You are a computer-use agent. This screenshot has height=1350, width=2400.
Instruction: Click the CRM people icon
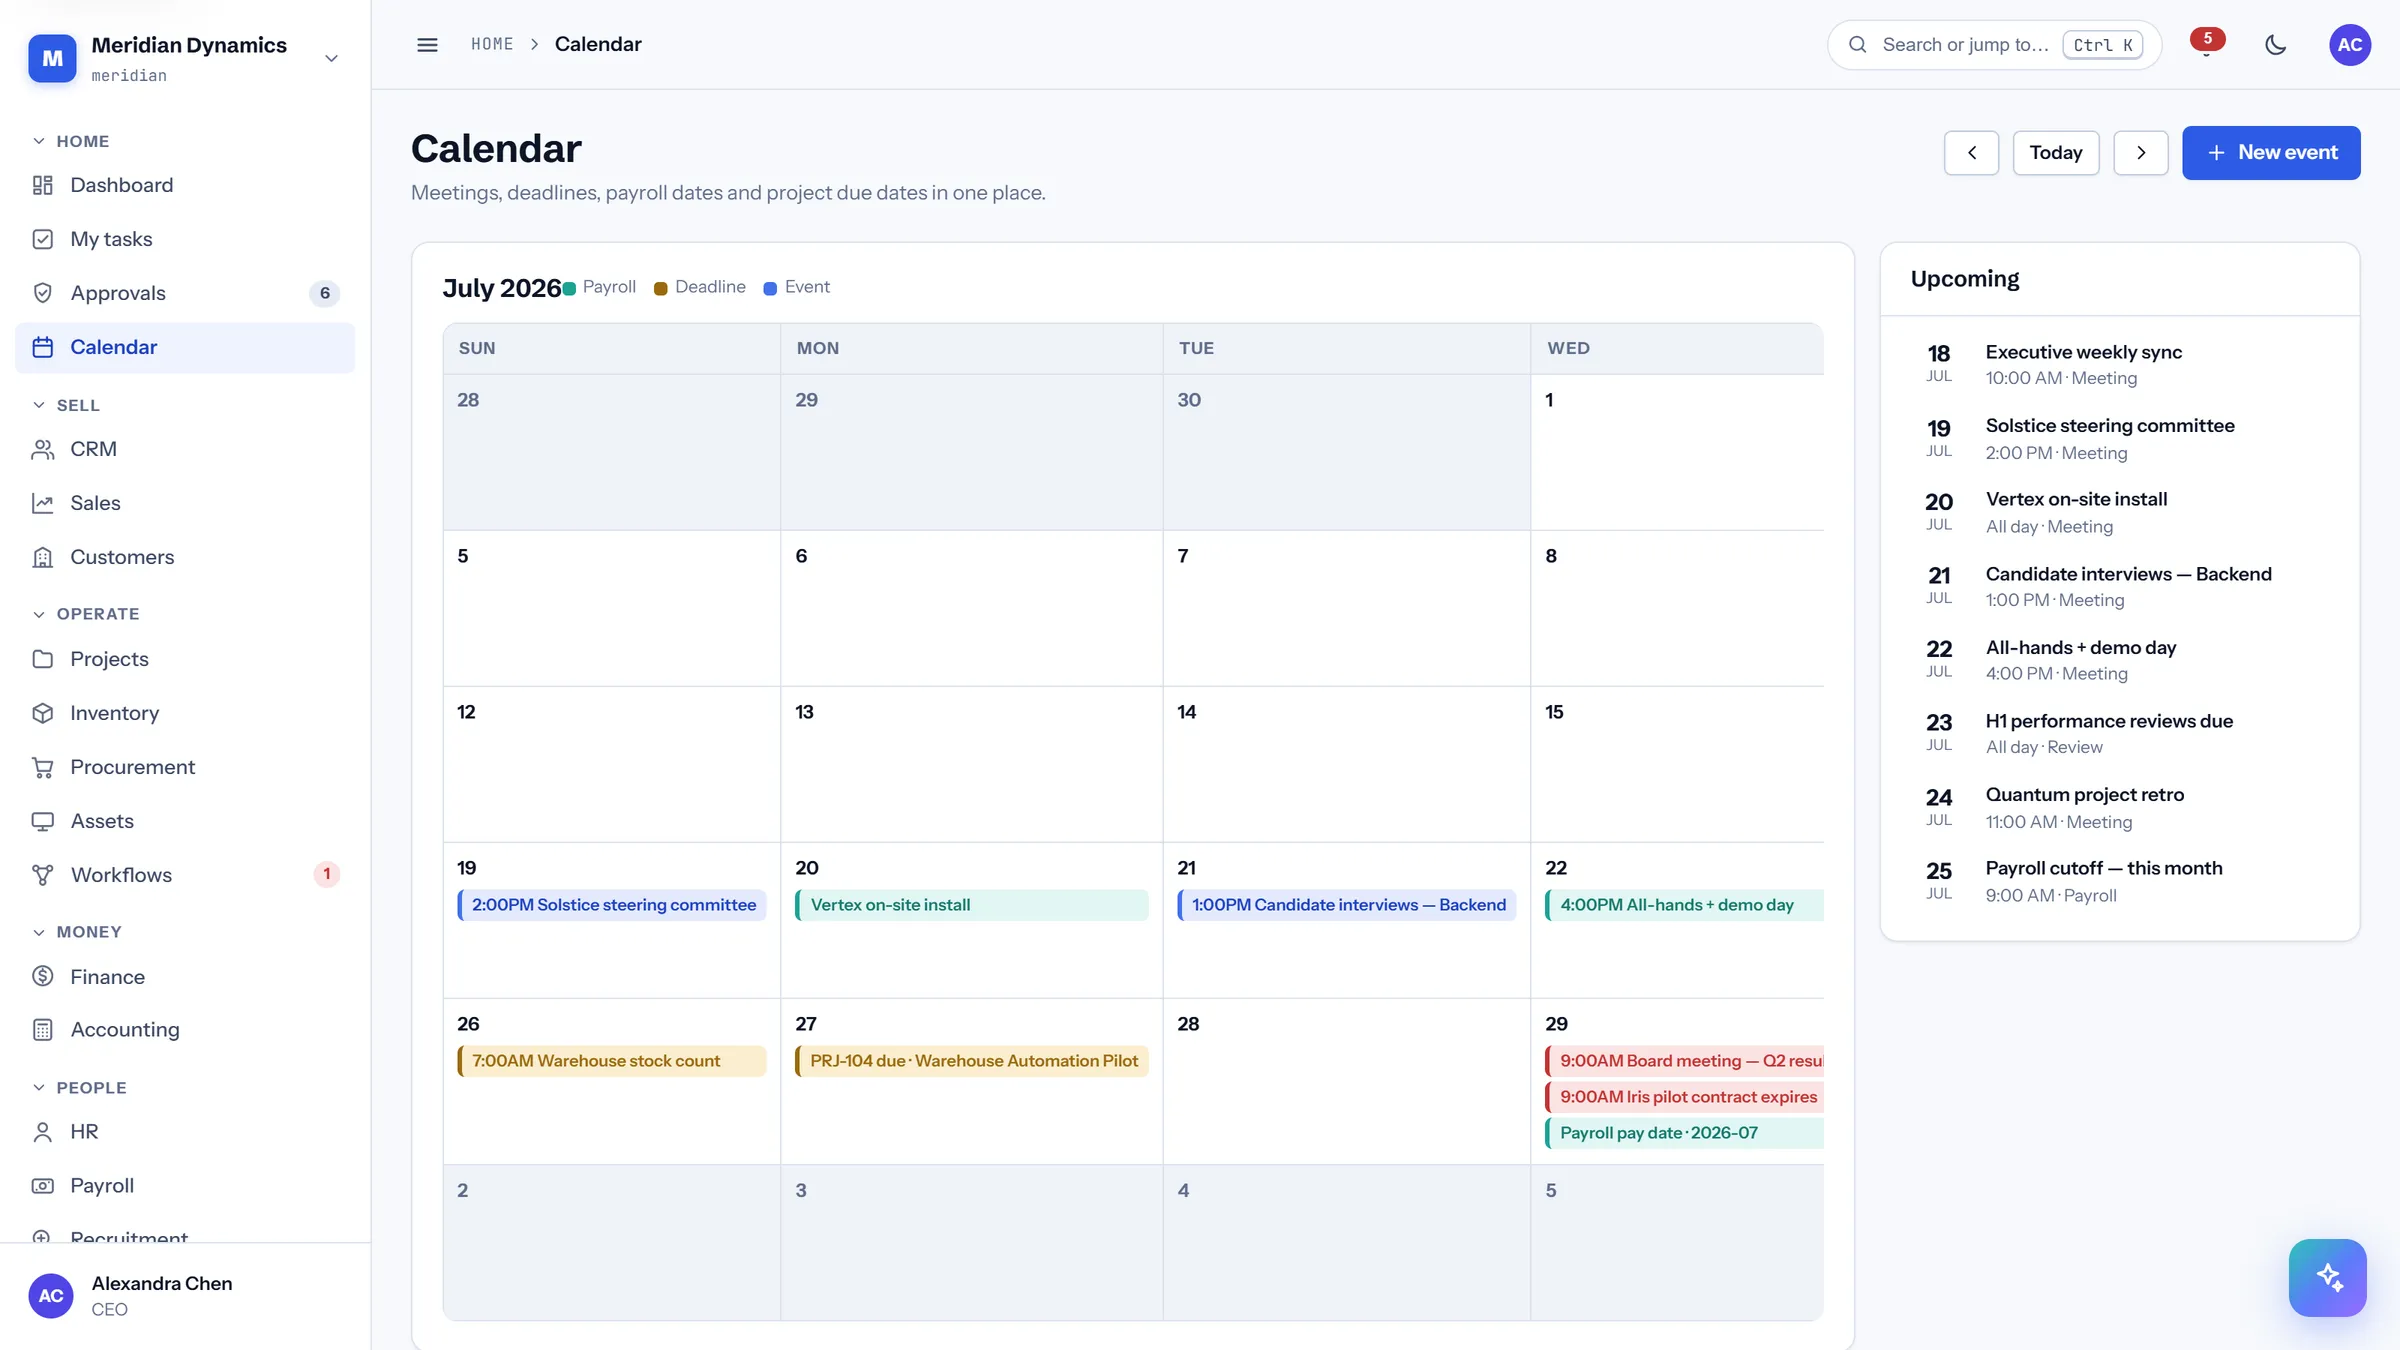point(42,449)
